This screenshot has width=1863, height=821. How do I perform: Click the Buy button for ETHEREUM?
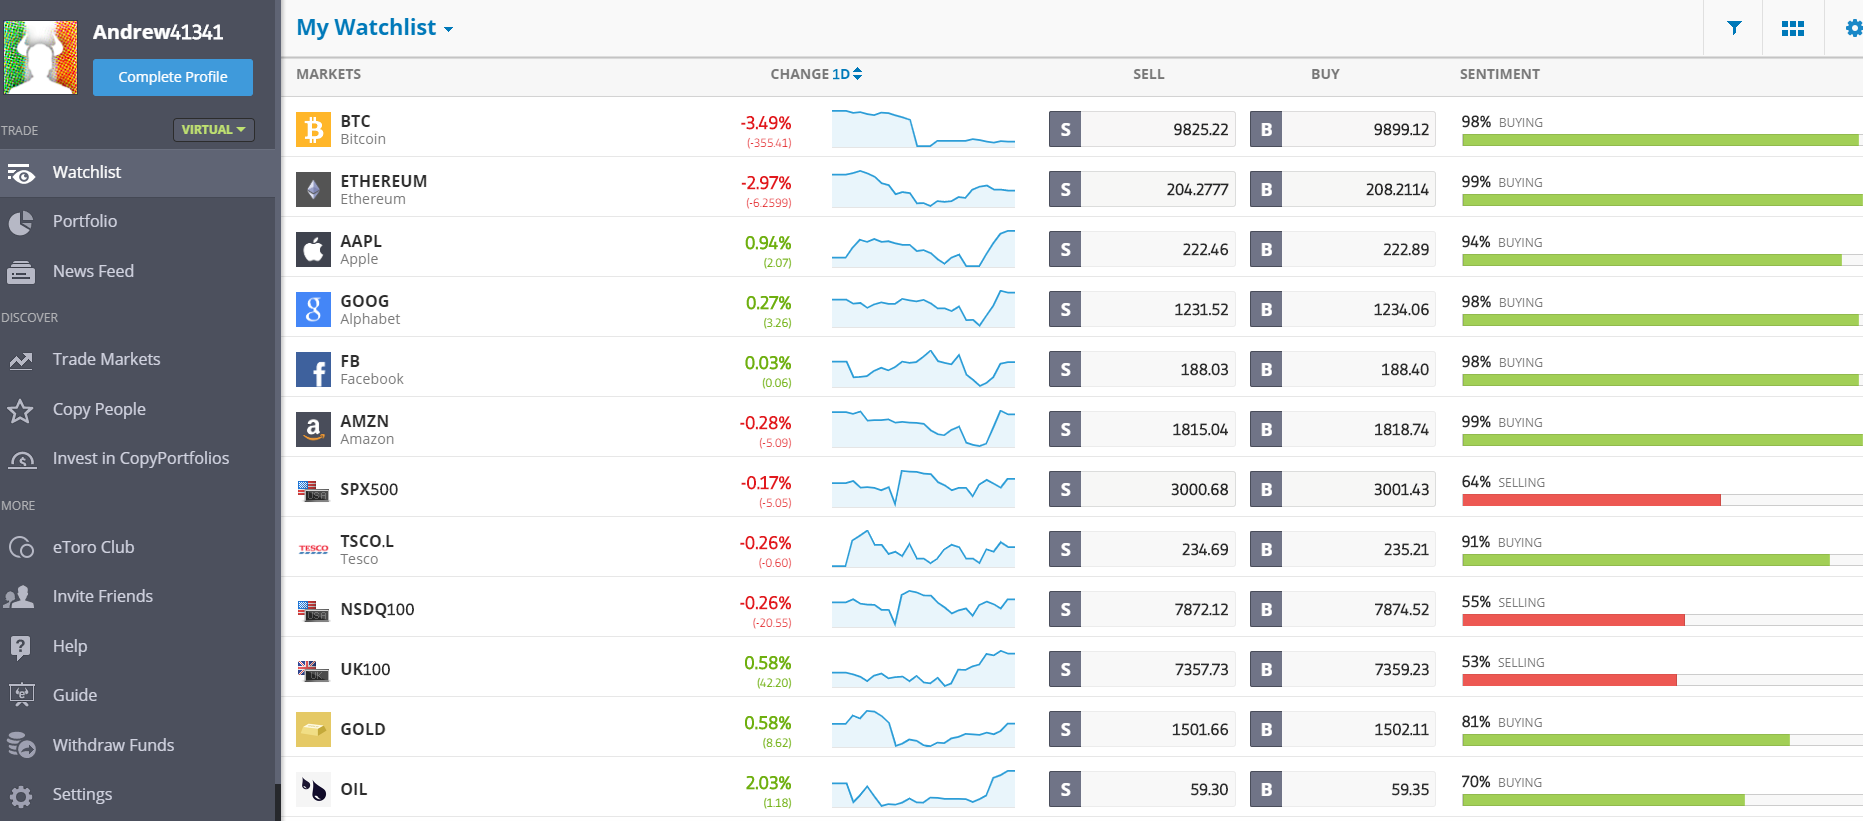[x=1266, y=189]
